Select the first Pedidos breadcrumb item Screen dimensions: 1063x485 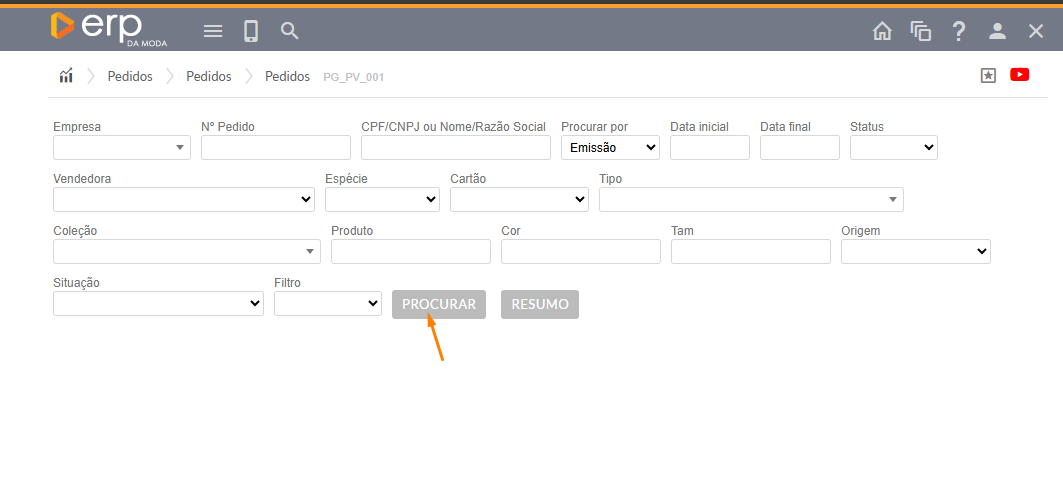pos(130,76)
